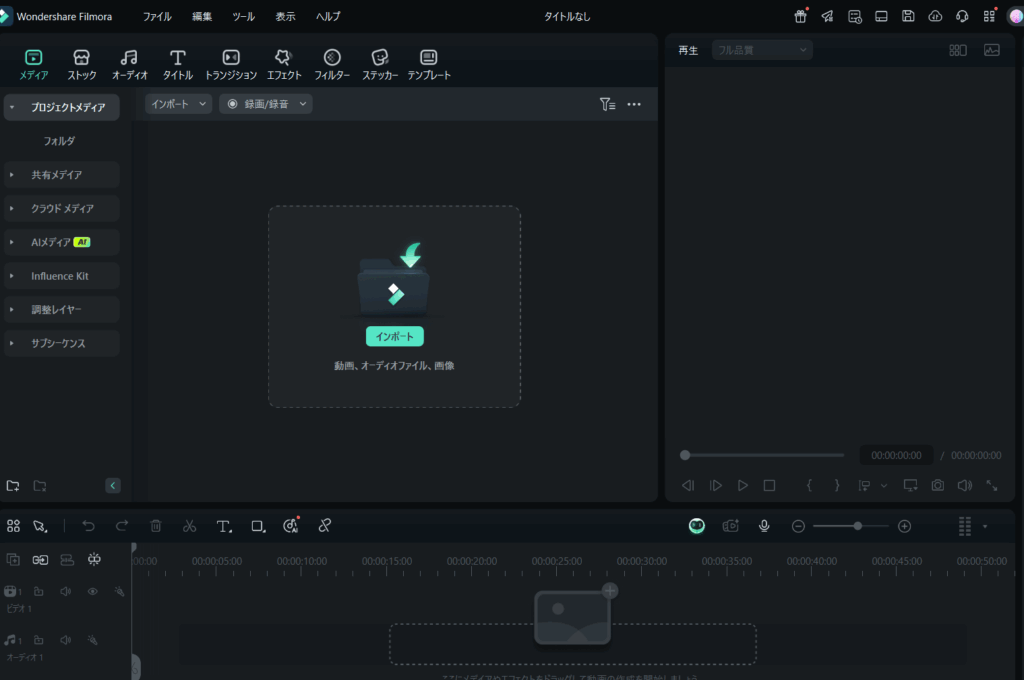This screenshot has height=680, width=1024.
Task: Click the preview playback progress slider
Action: [x=763, y=455]
